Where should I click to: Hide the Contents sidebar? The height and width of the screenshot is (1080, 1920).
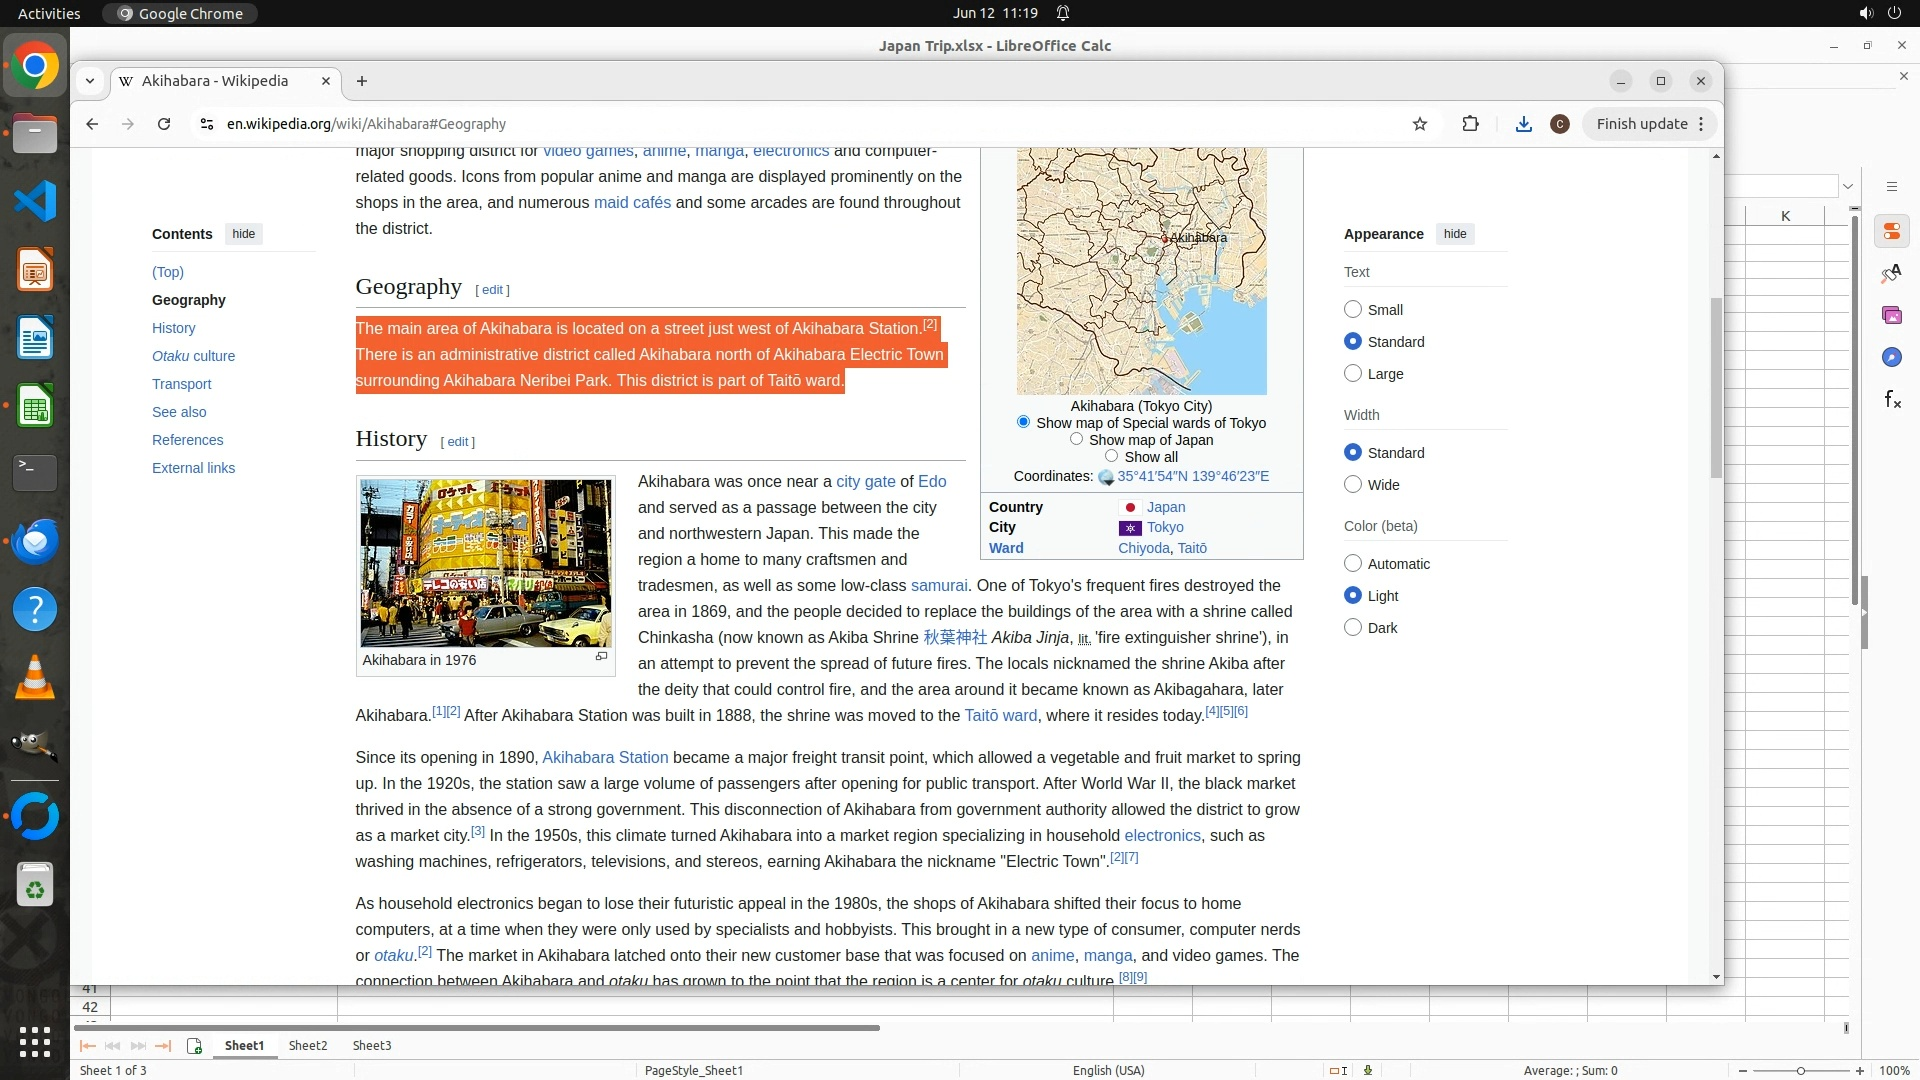[x=244, y=234]
